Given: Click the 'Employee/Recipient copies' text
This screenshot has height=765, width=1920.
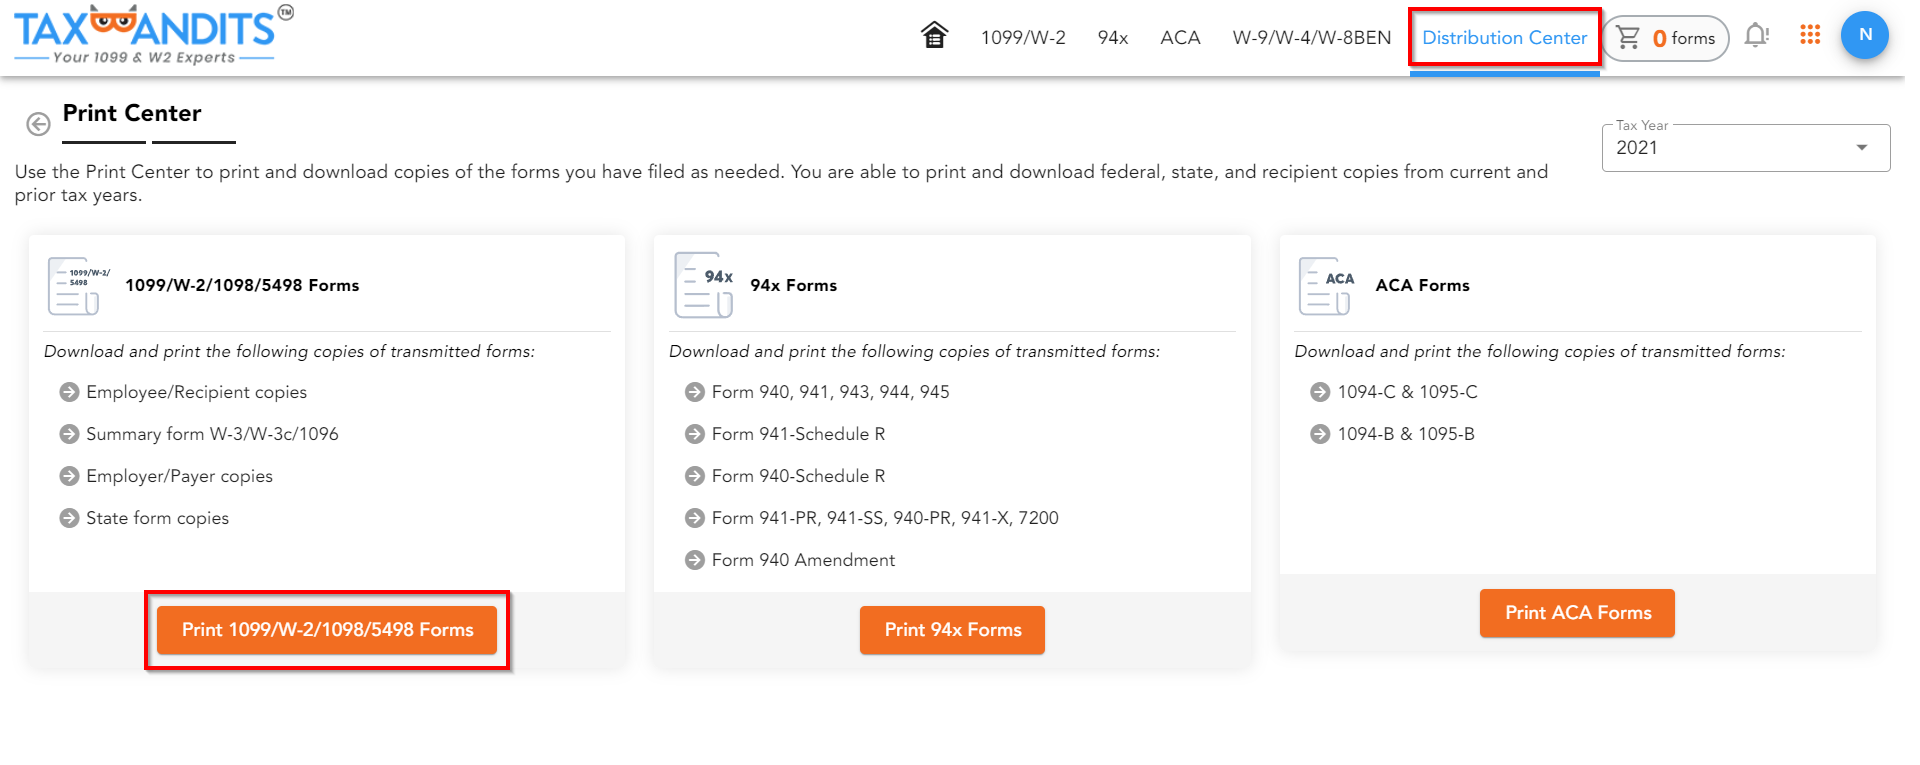Looking at the screenshot, I should click(x=197, y=392).
